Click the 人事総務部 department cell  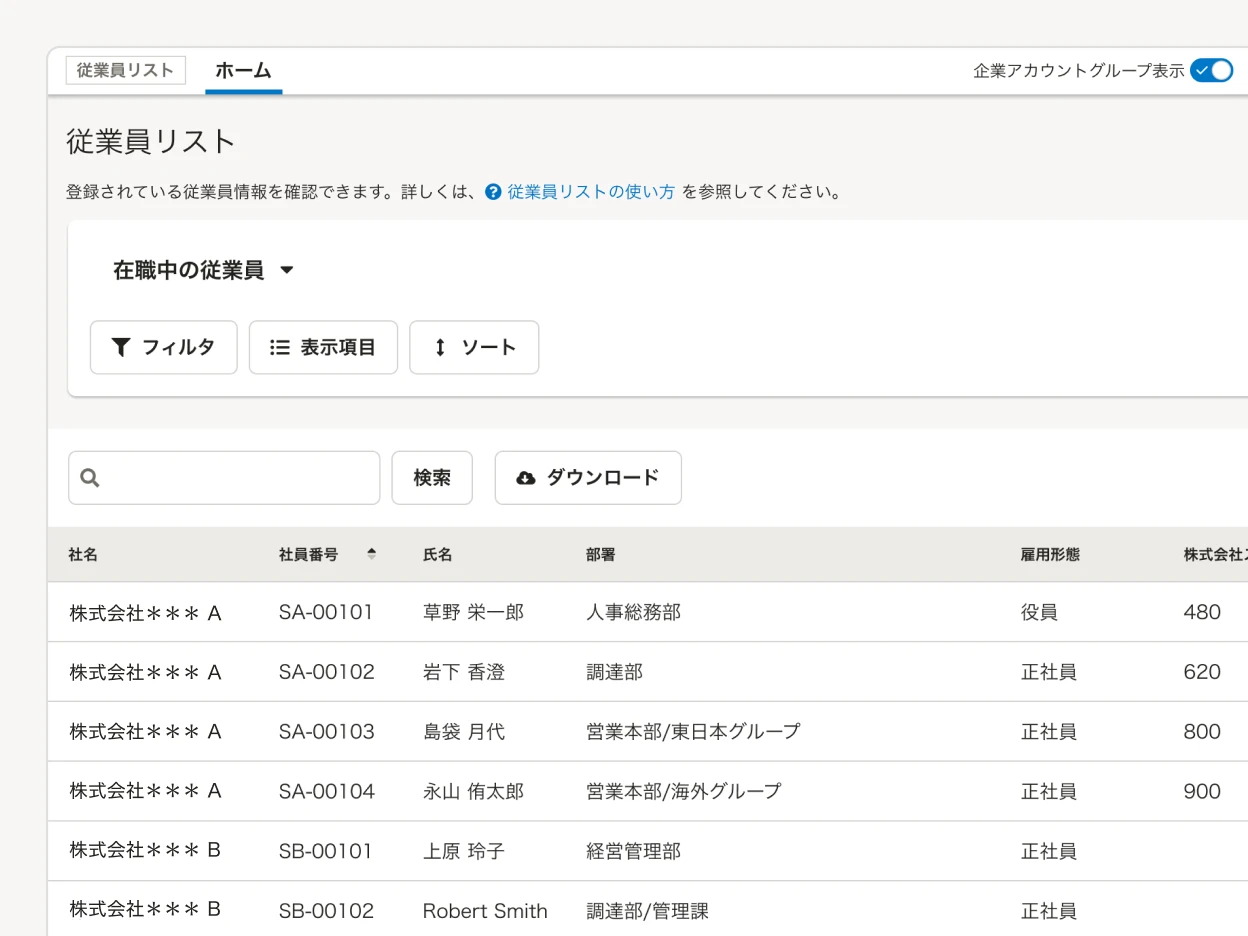click(x=633, y=612)
